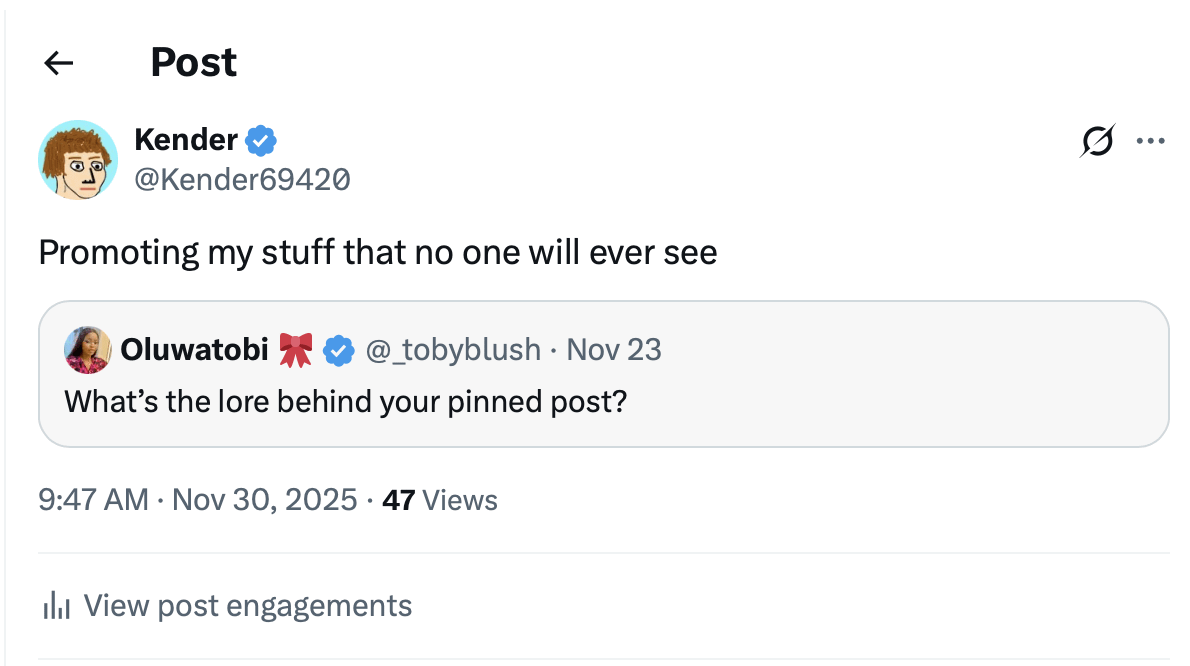Viewport: 1190px width, 666px height.
Task: Open the Grok actions icon
Action: pos(1096,142)
